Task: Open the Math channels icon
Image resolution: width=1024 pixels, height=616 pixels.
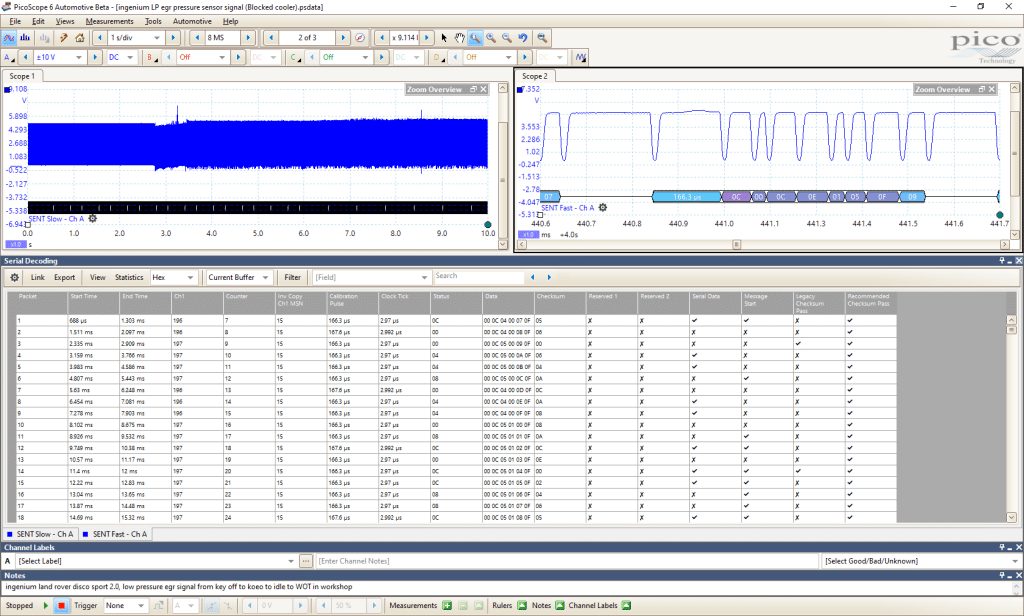Action: [x=581, y=57]
